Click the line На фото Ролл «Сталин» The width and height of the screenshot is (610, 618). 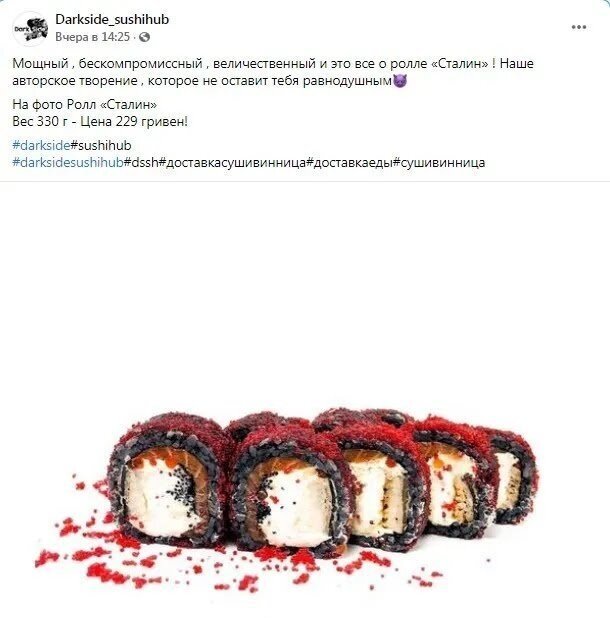(84, 104)
